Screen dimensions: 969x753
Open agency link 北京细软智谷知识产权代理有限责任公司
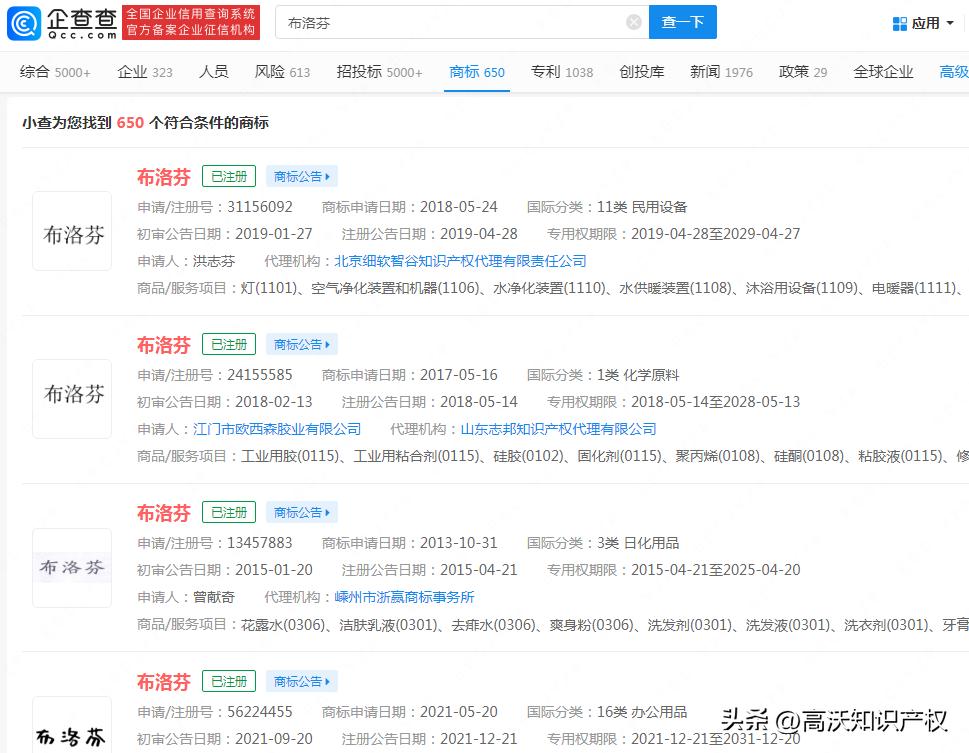click(x=460, y=261)
